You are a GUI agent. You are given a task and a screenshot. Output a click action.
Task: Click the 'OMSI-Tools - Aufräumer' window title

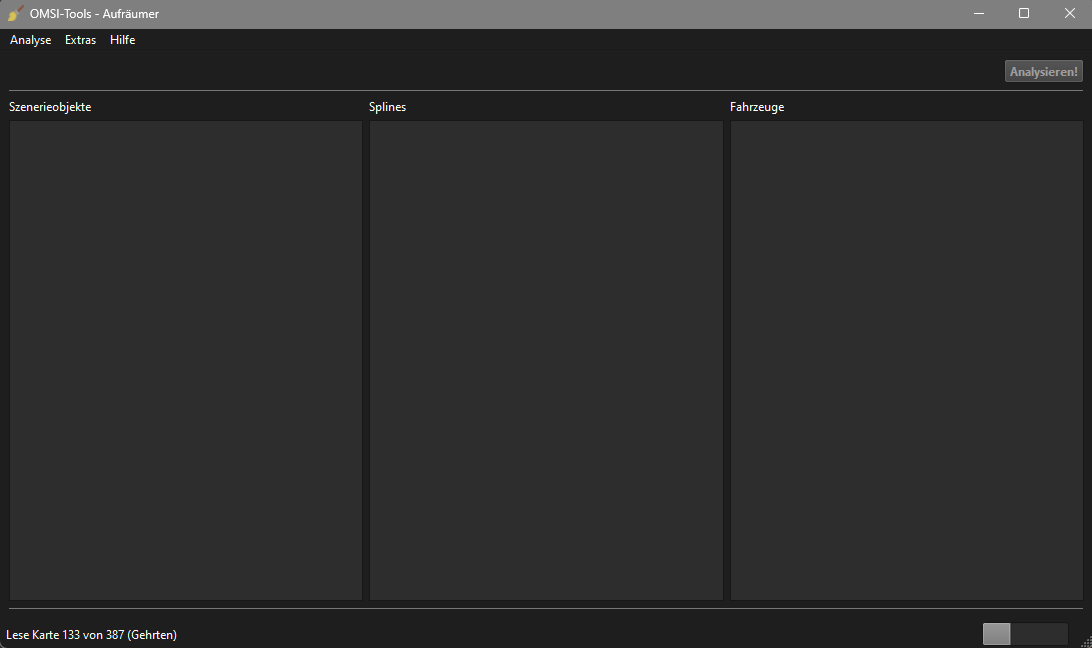click(x=94, y=14)
